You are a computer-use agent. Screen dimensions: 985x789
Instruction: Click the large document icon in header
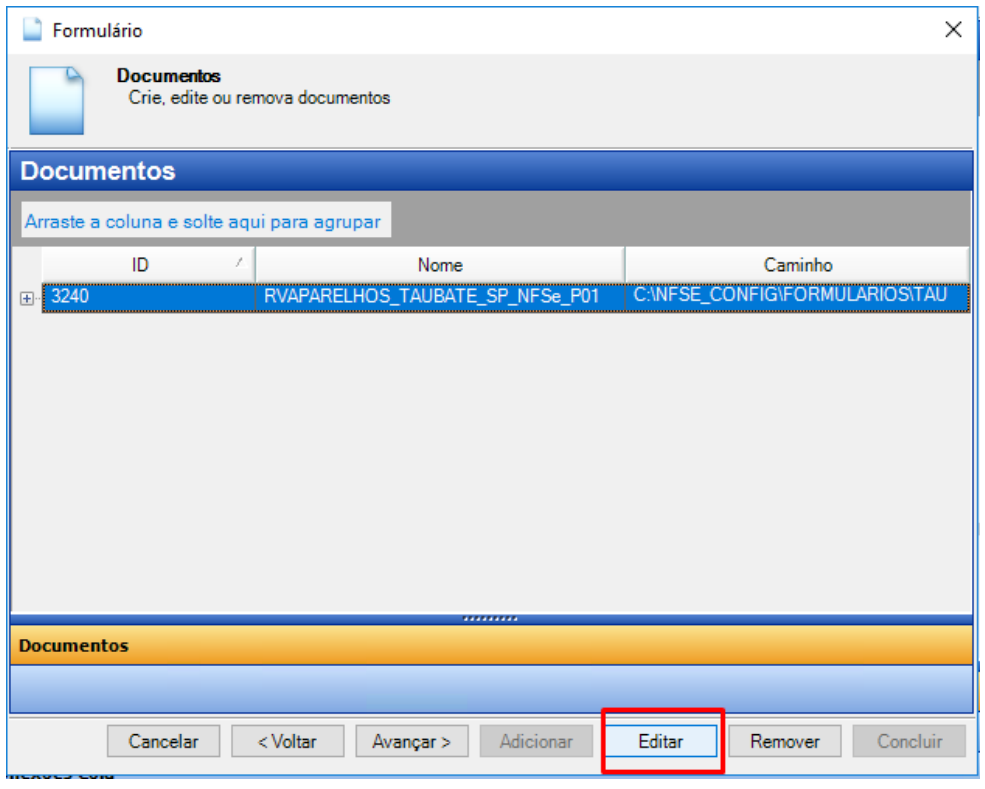[x=56, y=100]
